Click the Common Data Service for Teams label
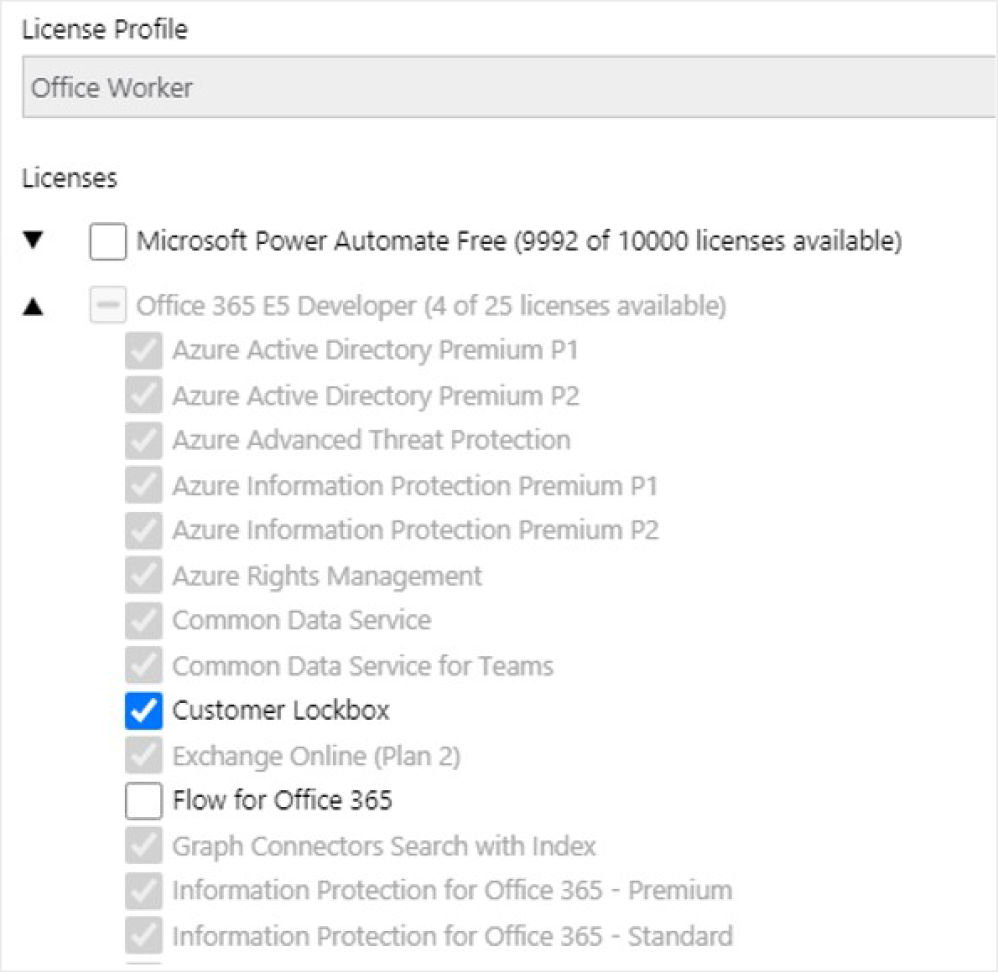Viewport: 998px width, 972px height. tap(363, 666)
